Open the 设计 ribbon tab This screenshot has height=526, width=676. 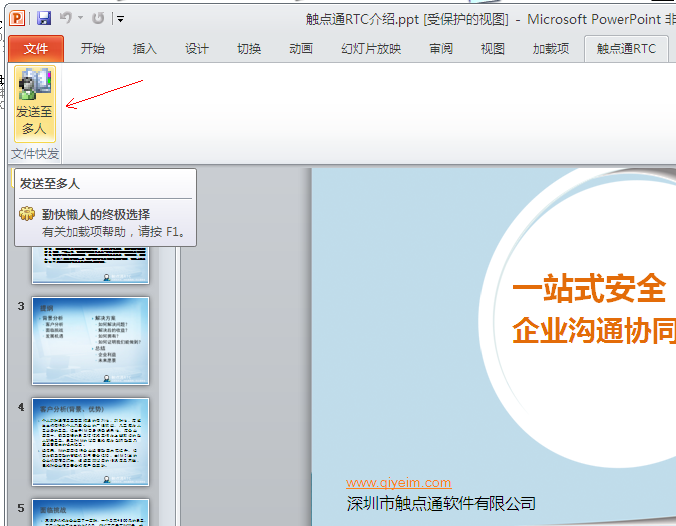pos(197,48)
